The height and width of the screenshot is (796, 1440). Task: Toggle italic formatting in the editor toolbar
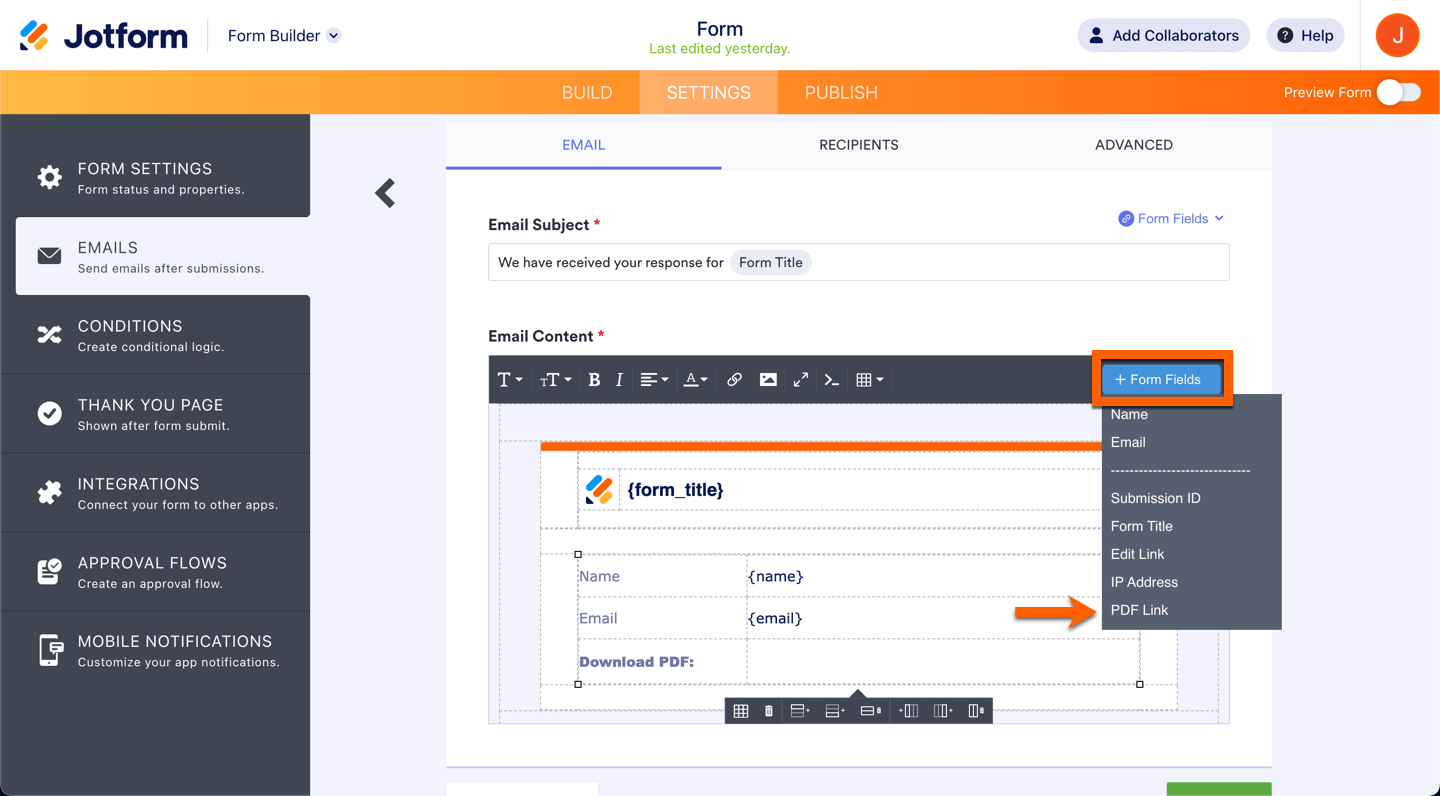tap(619, 380)
